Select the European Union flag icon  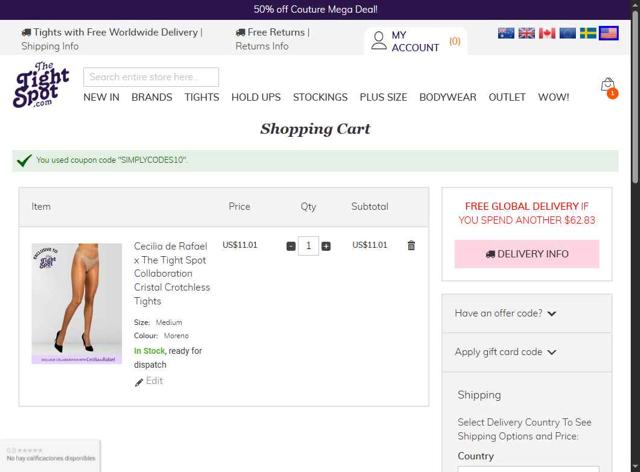(567, 33)
